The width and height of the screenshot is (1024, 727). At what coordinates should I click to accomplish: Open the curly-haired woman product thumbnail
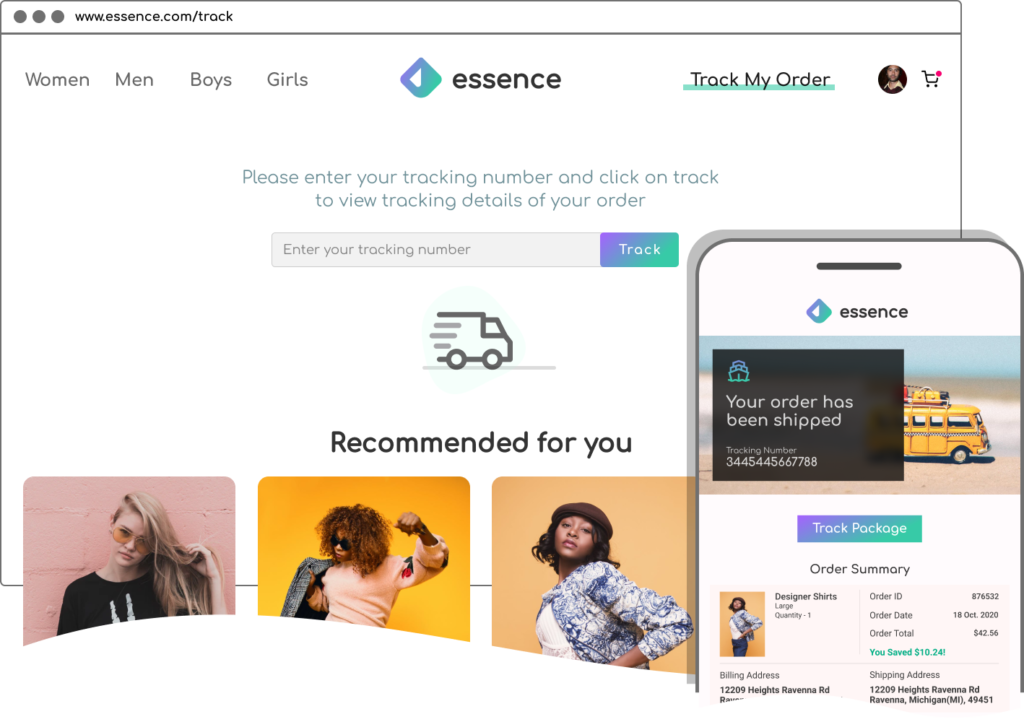pyautogui.click(x=364, y=557)
